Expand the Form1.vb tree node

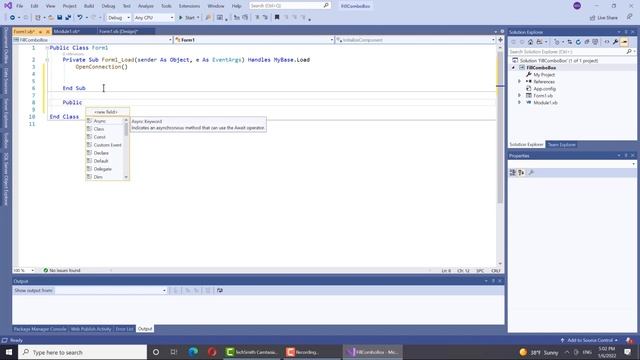coord(520,96)
